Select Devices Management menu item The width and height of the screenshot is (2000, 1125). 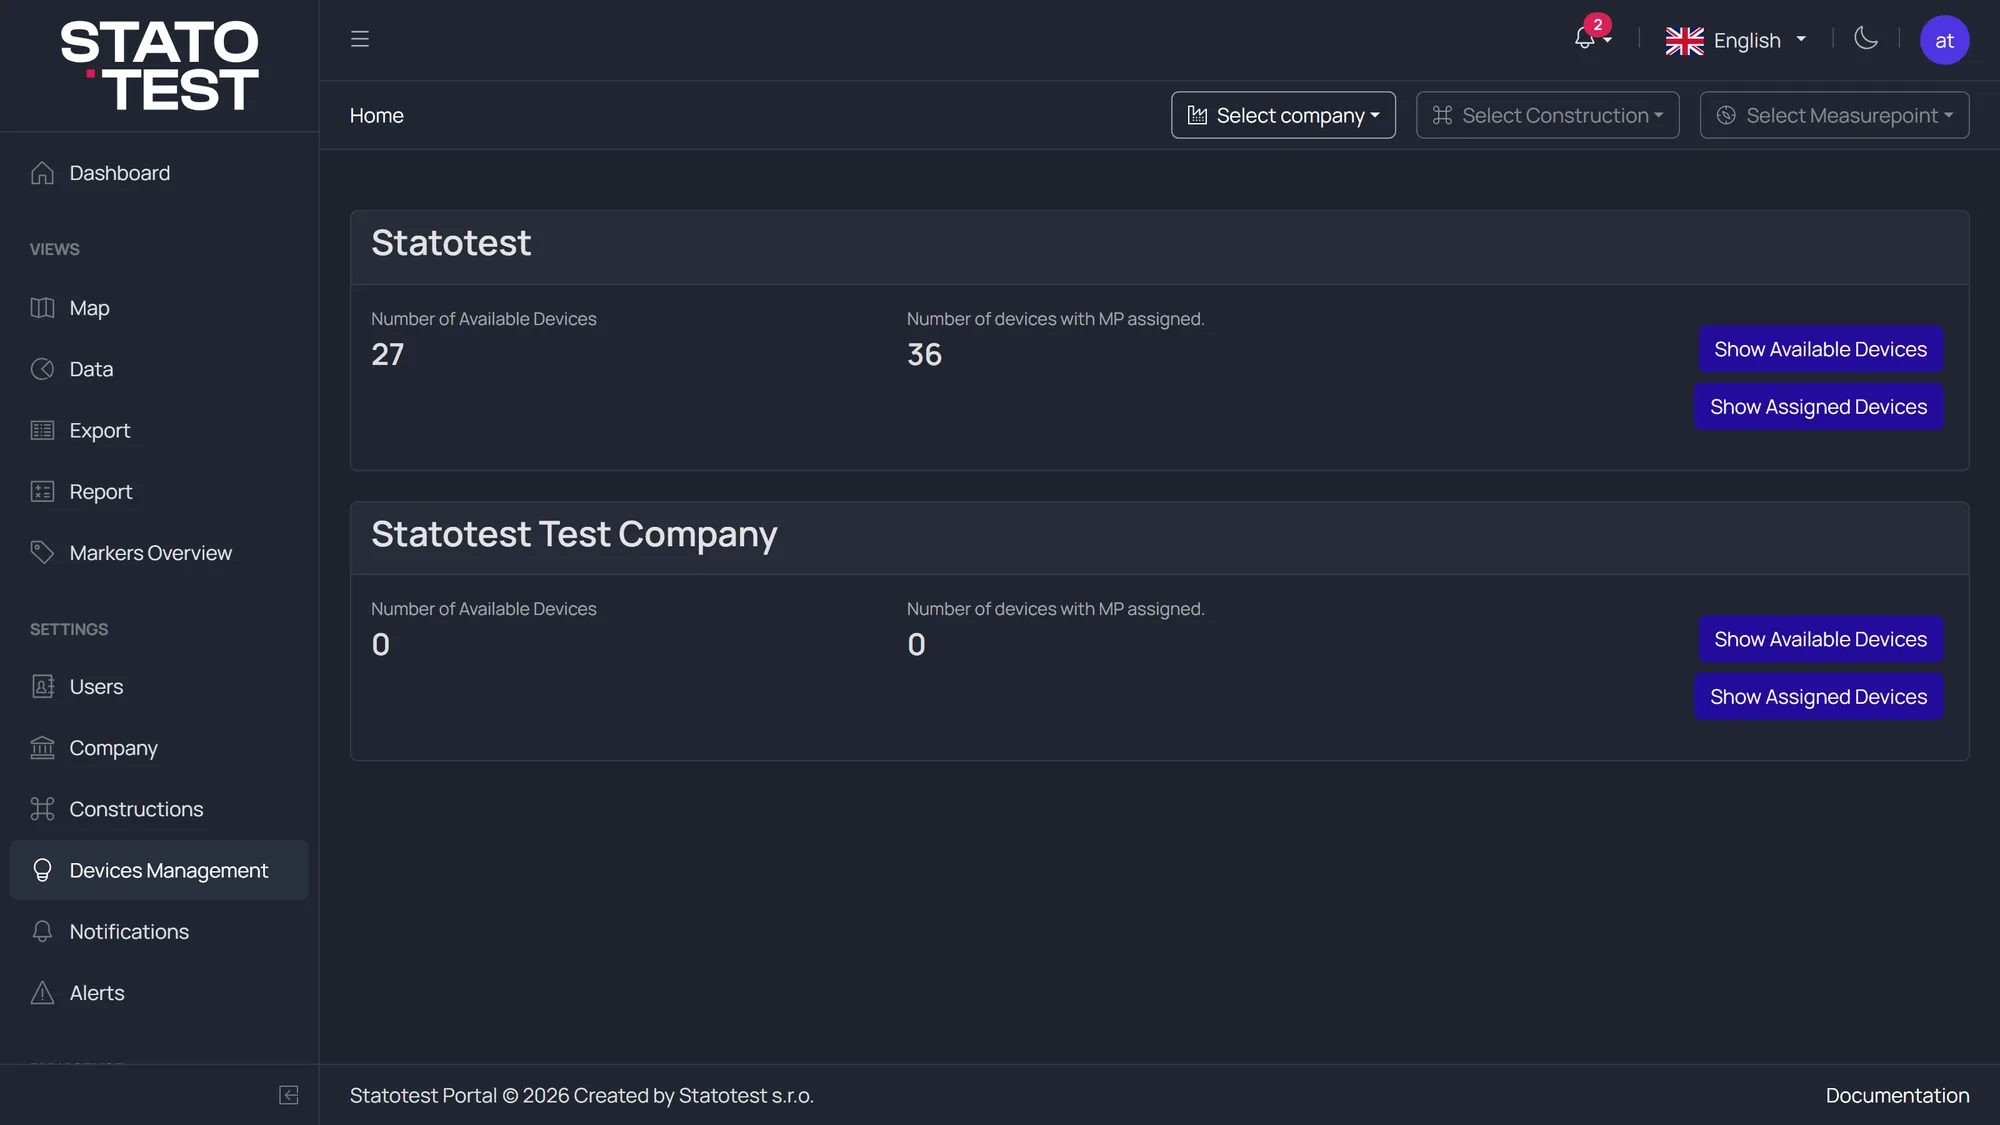click(159, 870)
